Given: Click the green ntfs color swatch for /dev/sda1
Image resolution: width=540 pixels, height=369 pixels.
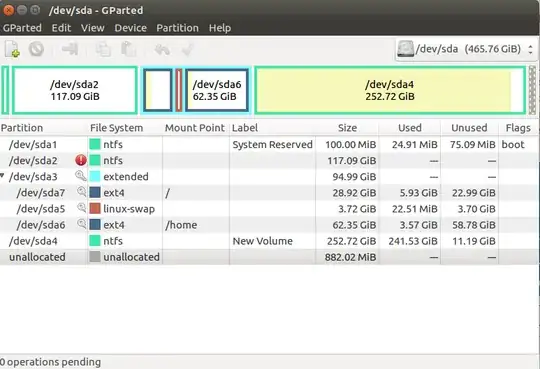Looking at the screenshot, I should (95, 144).
